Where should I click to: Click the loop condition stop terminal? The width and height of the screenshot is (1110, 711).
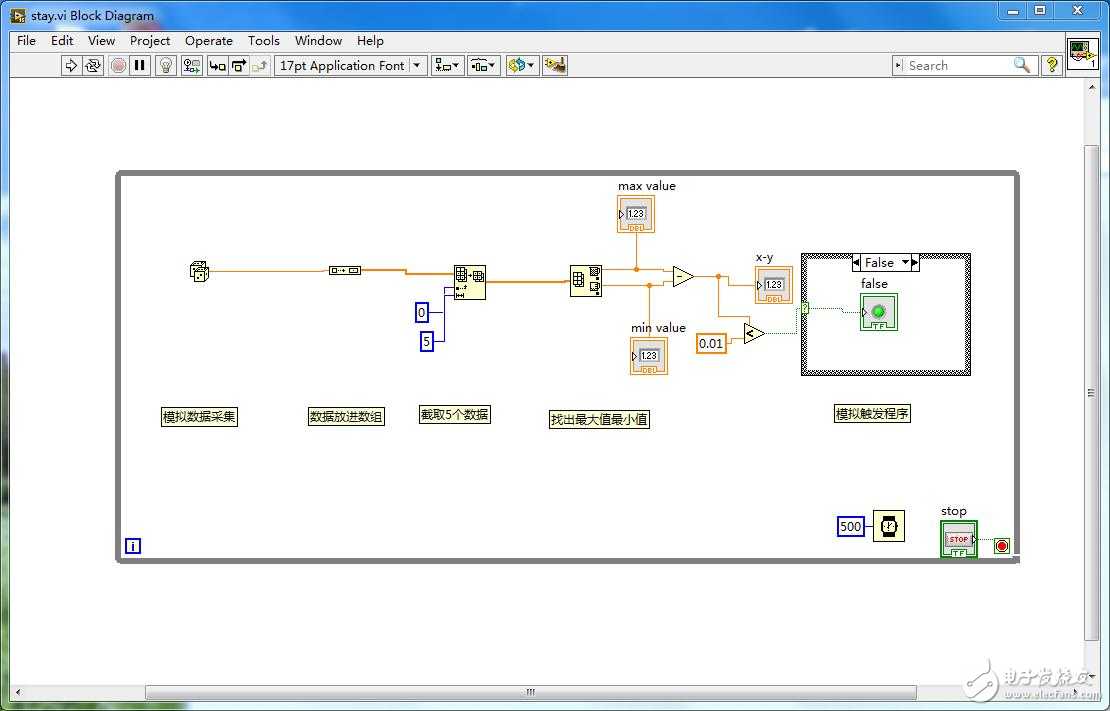coord(1002,546)
